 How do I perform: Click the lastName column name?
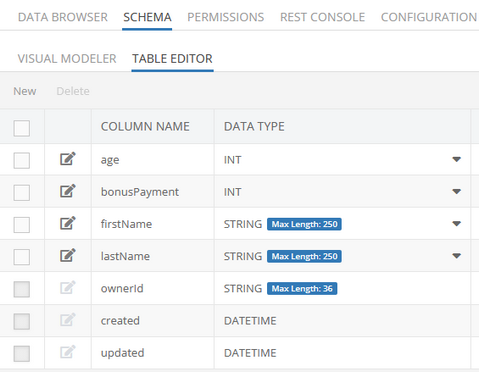click(x=125, y=256)
